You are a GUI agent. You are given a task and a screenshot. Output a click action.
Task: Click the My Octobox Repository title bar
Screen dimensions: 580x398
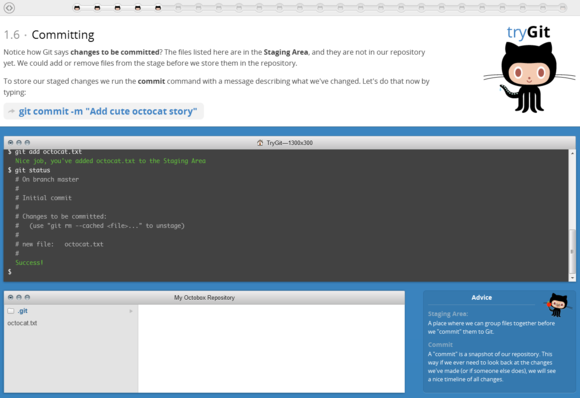(204, 297)
